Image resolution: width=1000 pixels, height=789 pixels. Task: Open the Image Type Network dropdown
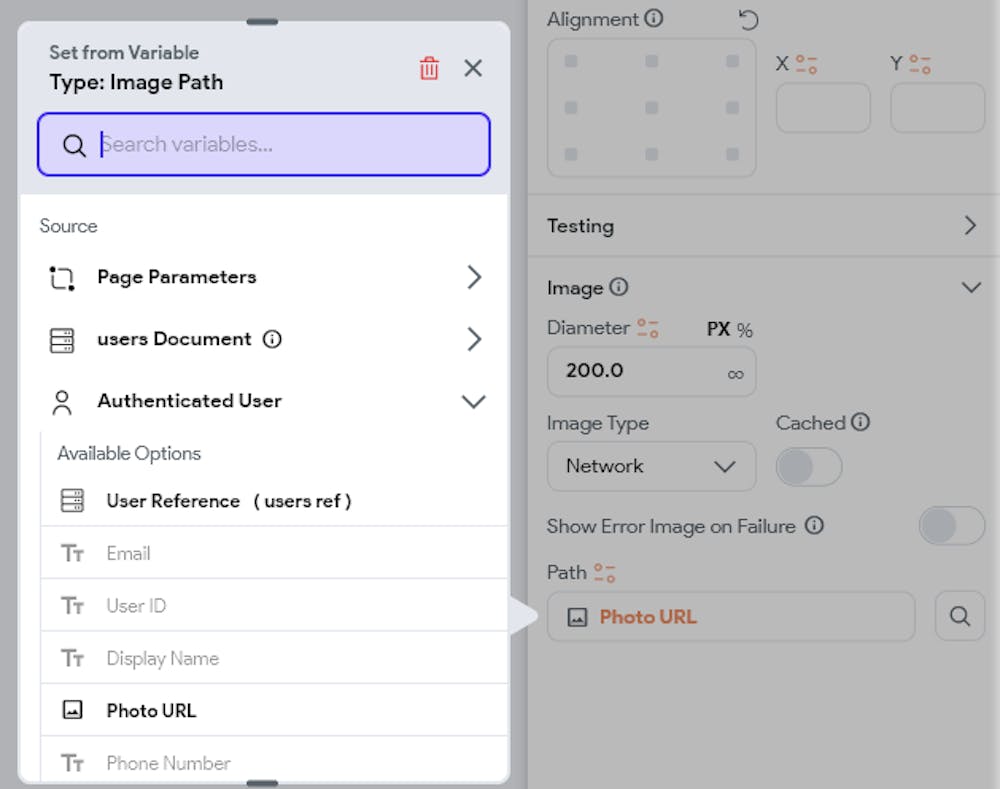click(x=651, y=466)
